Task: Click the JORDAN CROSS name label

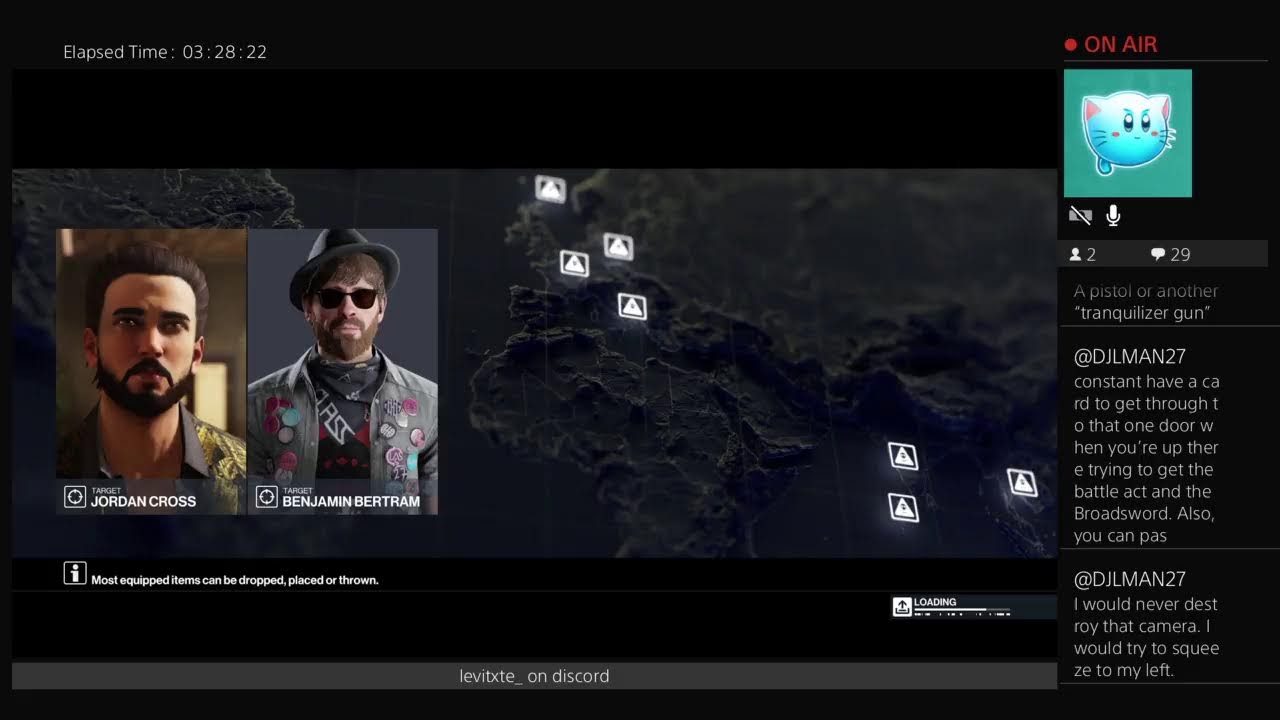Action: pos(143,502)
